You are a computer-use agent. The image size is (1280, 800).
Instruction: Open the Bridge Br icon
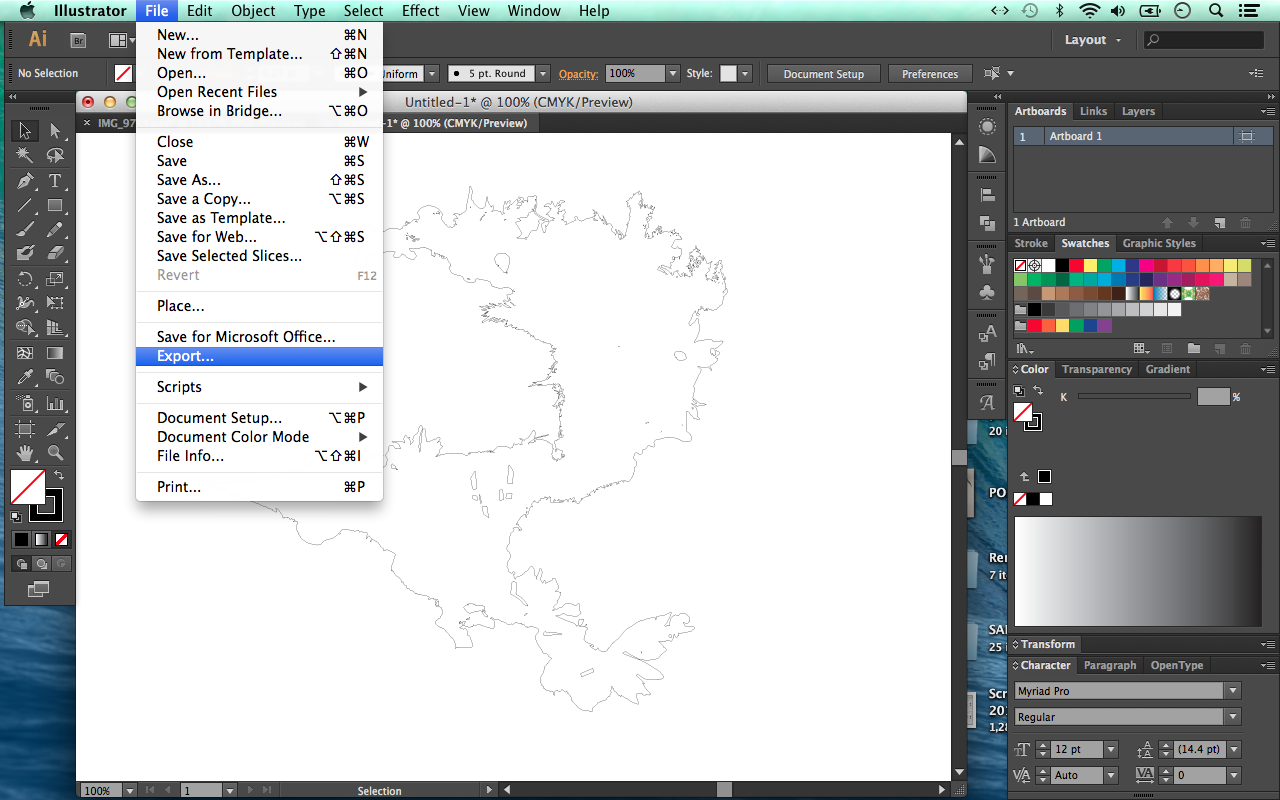coord(79,40)
